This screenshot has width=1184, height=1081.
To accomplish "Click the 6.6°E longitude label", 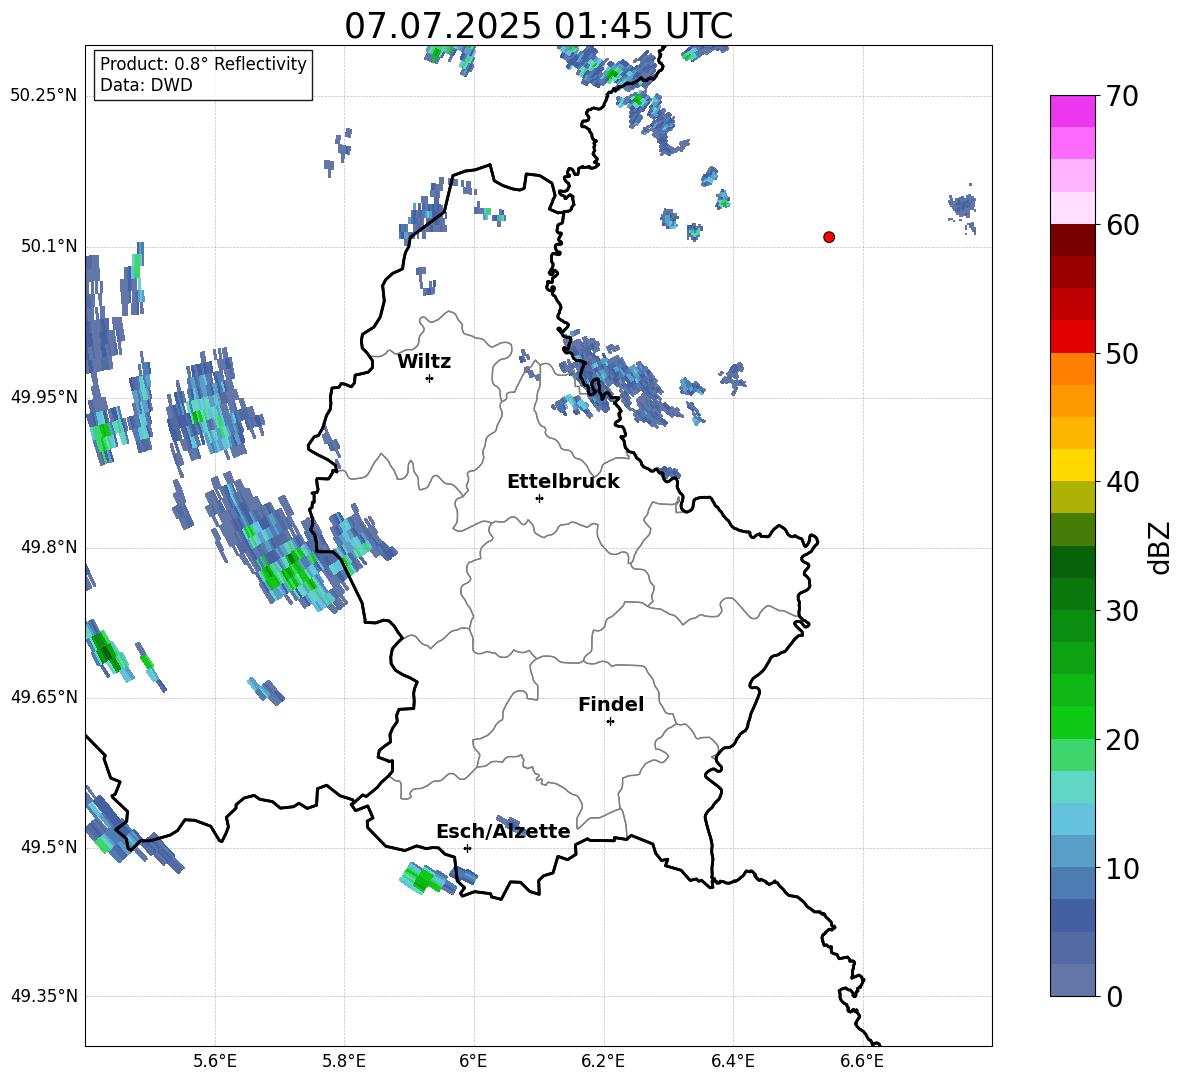I will pyautogui.click(x=862, y=1061).
